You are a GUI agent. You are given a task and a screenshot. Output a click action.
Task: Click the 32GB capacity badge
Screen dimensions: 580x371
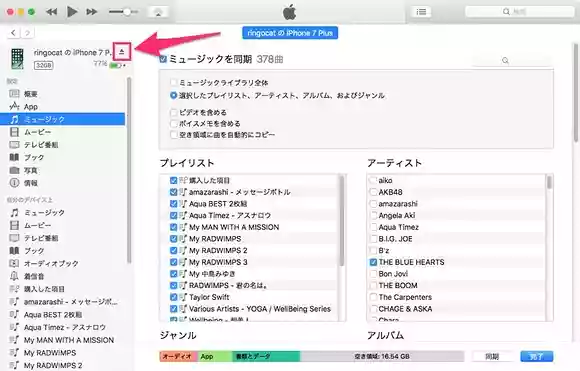click(44, 65)
